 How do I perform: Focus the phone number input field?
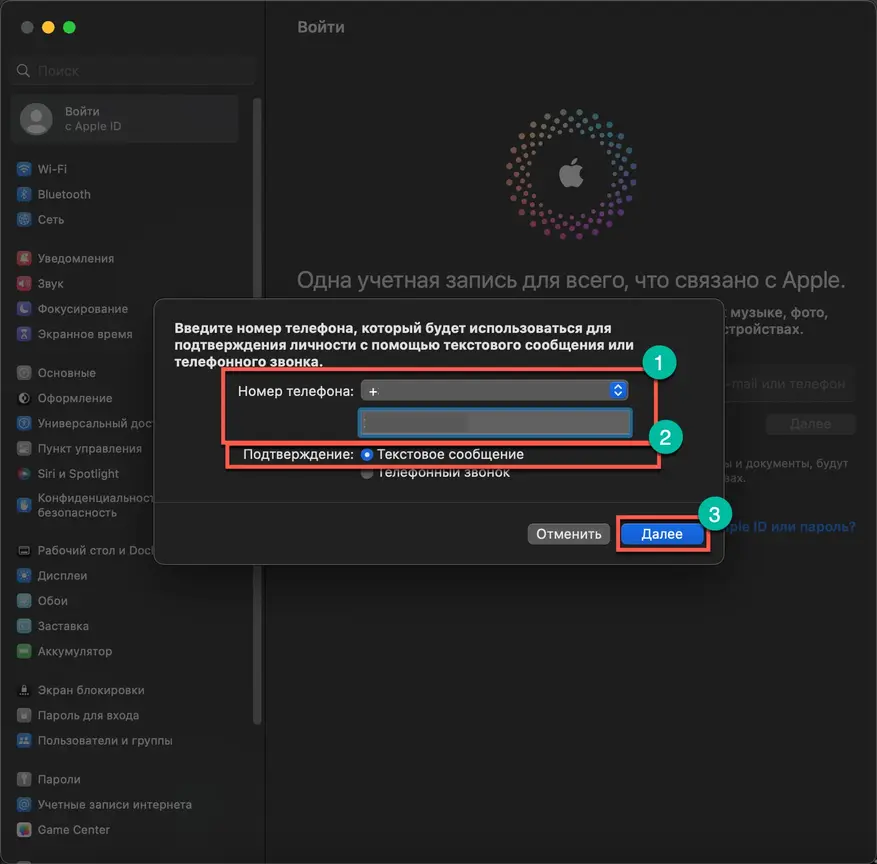(x=495, y=422)
